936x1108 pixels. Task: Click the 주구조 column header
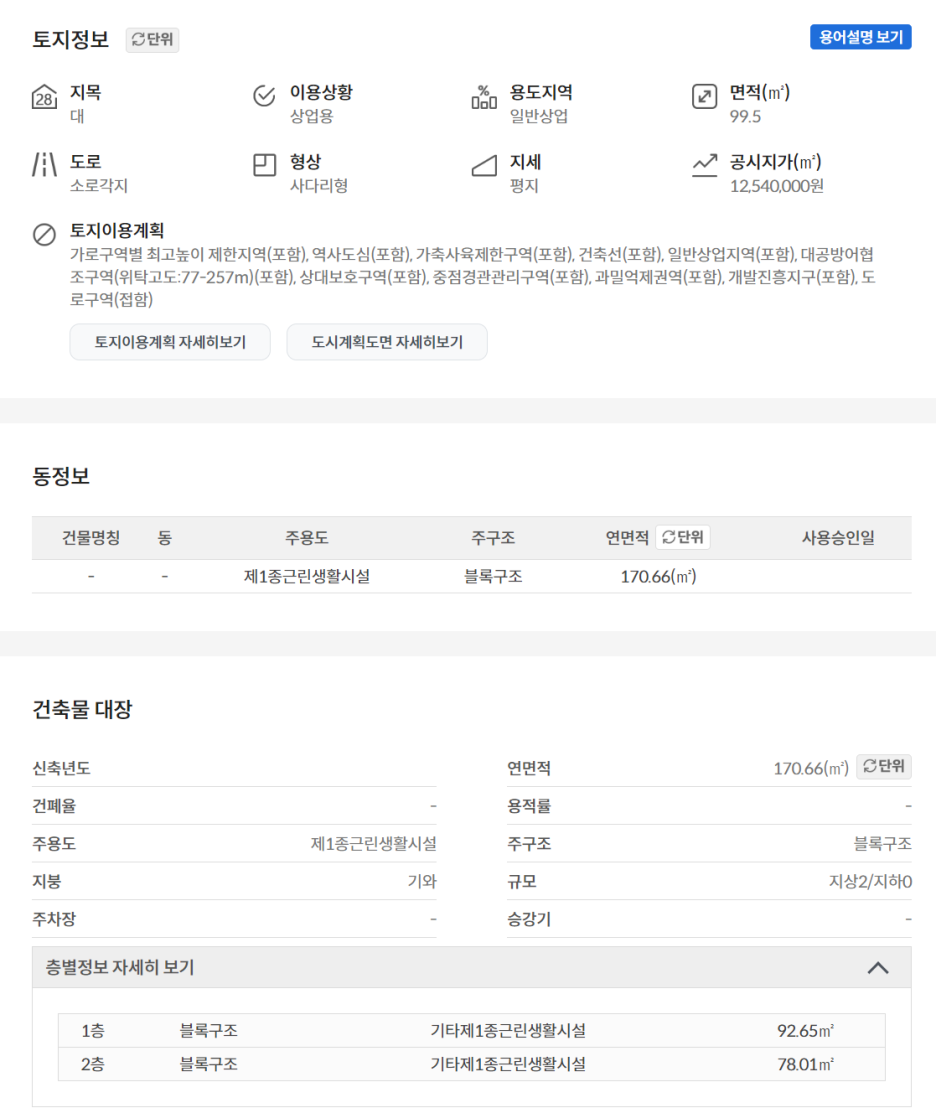click(493, 538)
